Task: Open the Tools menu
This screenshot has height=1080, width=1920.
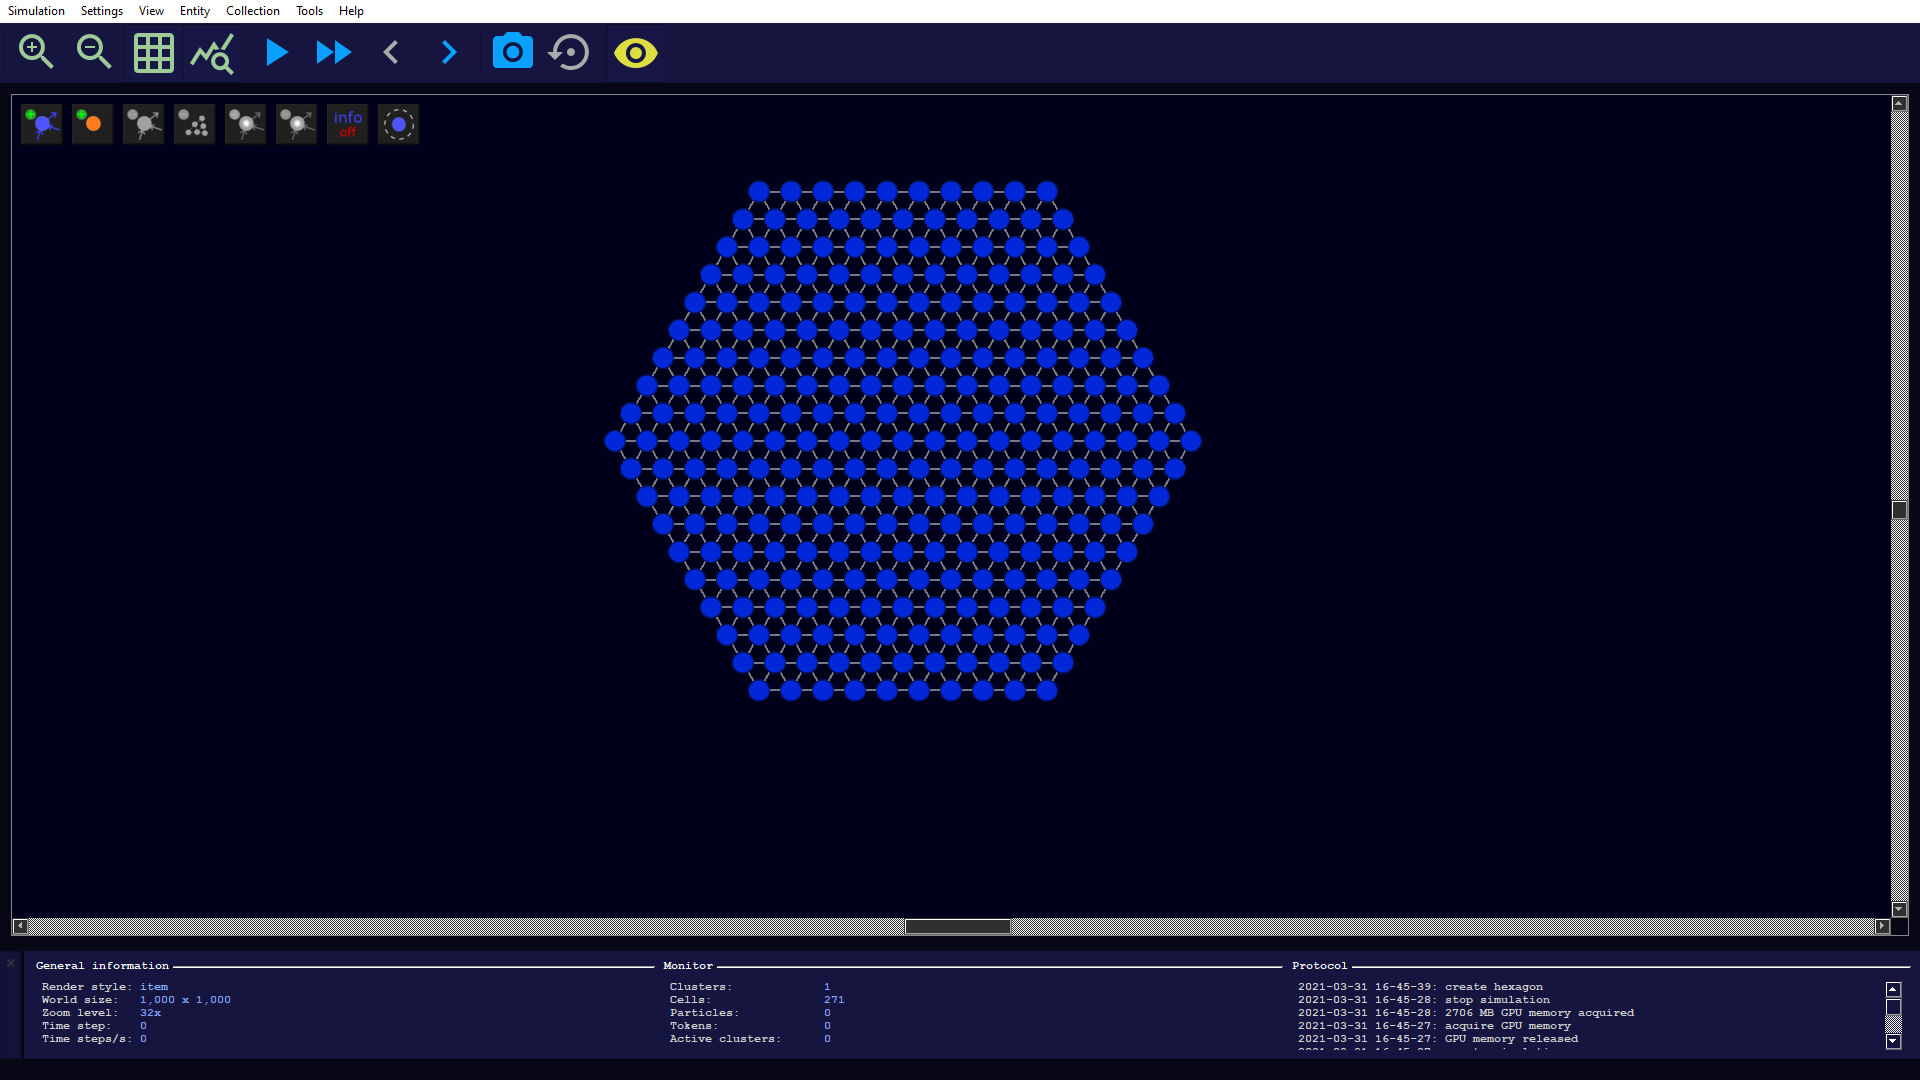Action: point(309,11)
